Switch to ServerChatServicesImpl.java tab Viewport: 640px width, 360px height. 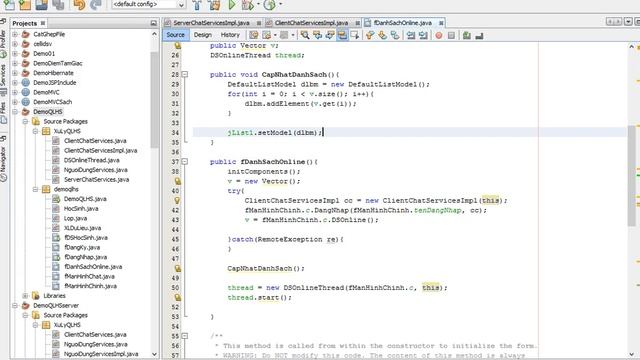point(211,23)
